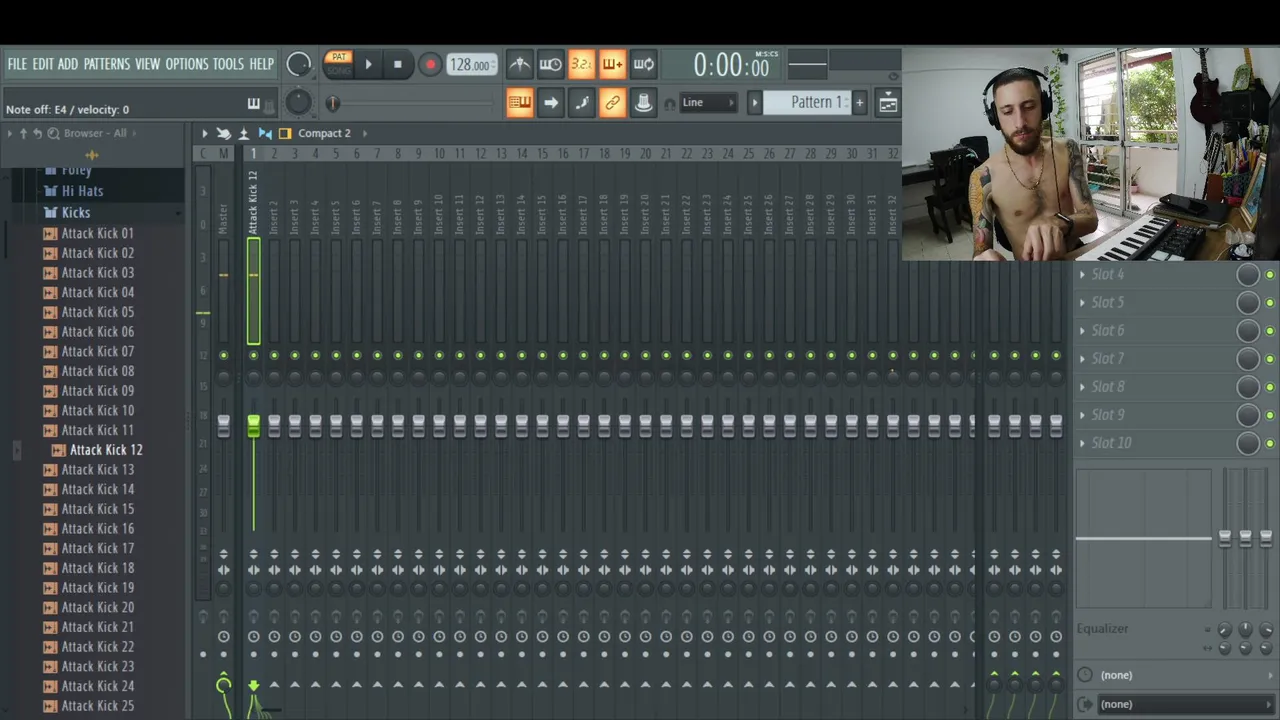Mute Insert 1 via its green LED
1280x720 pixels.
click(x=253, y=355)
